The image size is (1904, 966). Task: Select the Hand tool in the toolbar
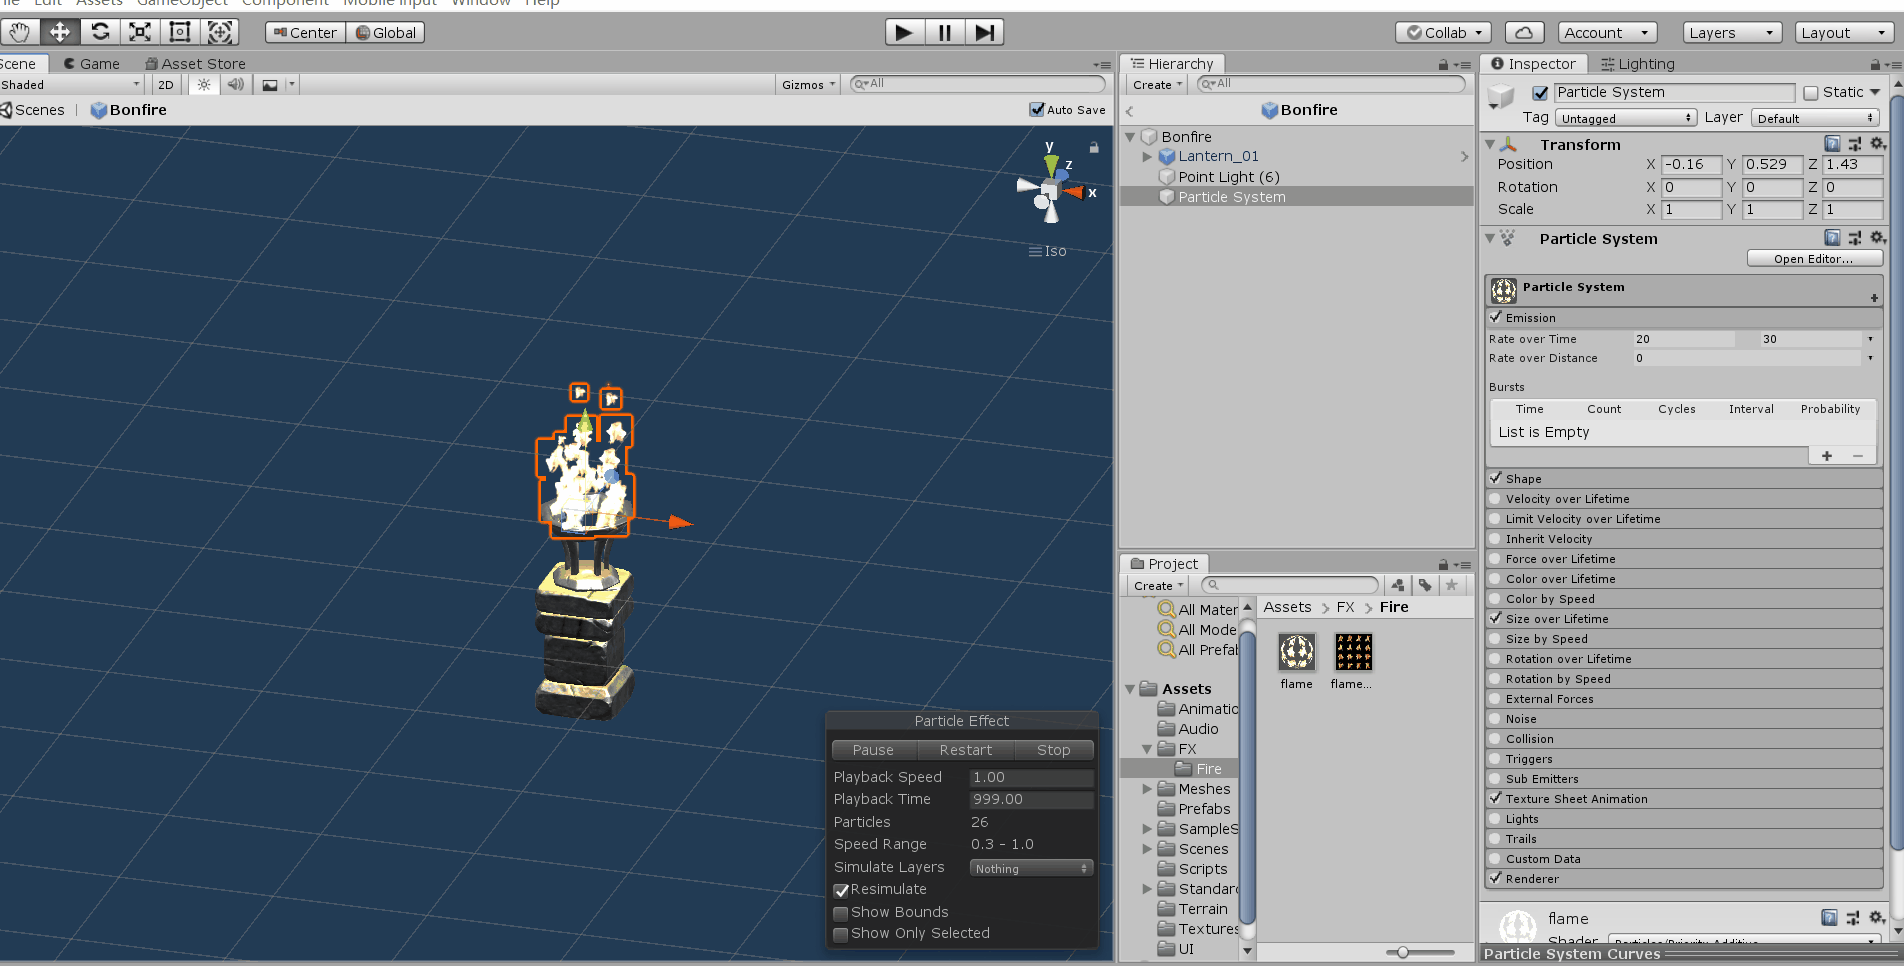[x=19, y=31]
